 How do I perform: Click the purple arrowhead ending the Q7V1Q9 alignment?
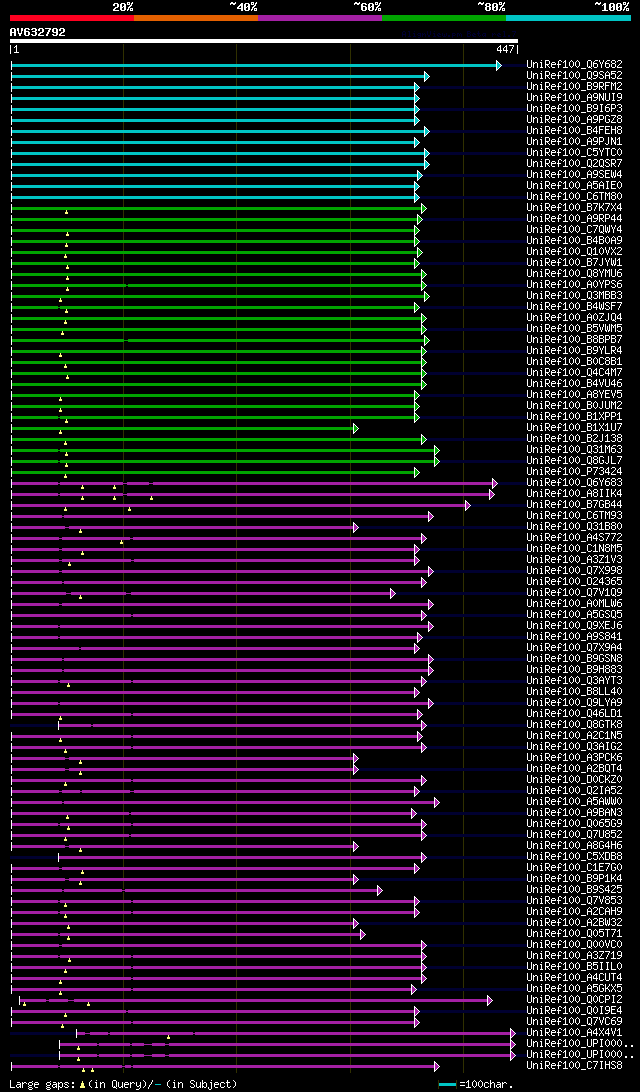(x=393, y=593)
